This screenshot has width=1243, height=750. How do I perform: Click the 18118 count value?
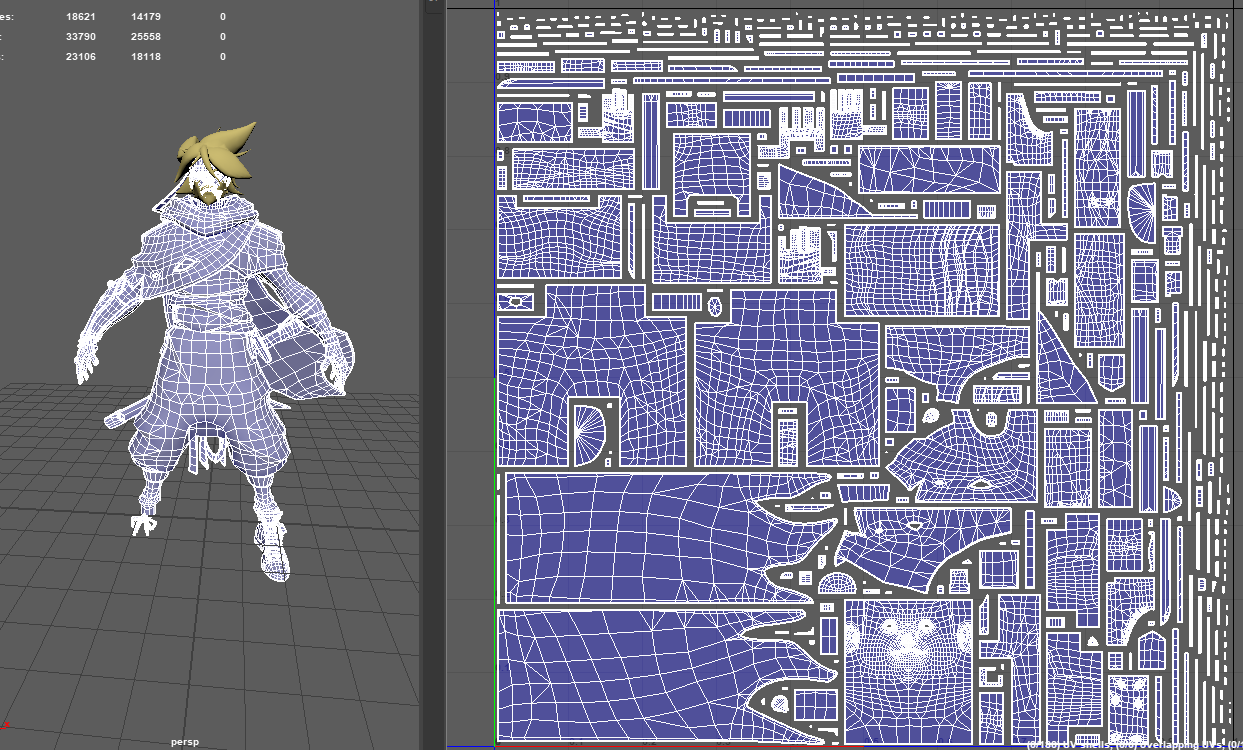tap(146, 57)
